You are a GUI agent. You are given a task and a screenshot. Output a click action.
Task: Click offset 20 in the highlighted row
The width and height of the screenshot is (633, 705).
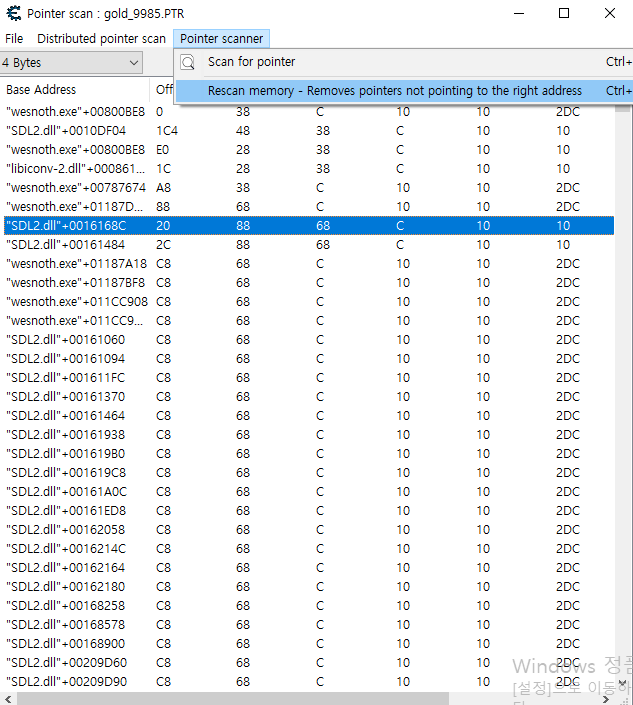tap(163, 226)
